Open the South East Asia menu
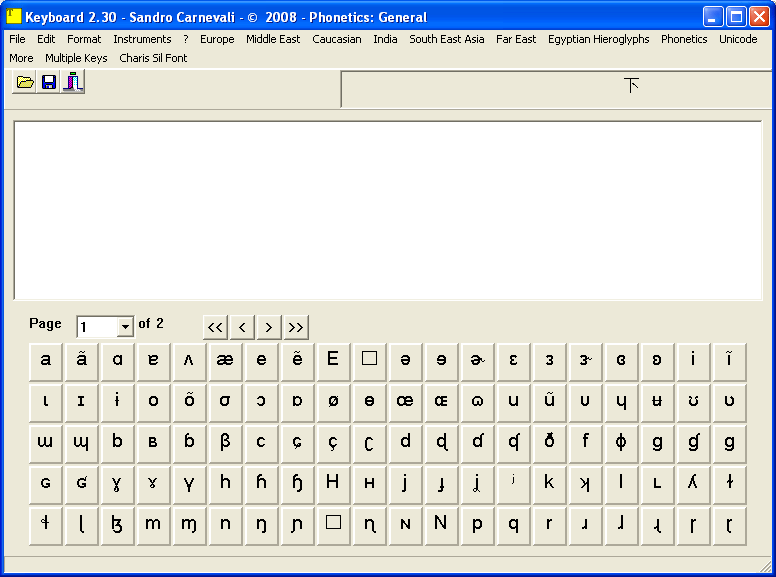Viewport: 776px width, 577px height. click(x=446, y=39)
